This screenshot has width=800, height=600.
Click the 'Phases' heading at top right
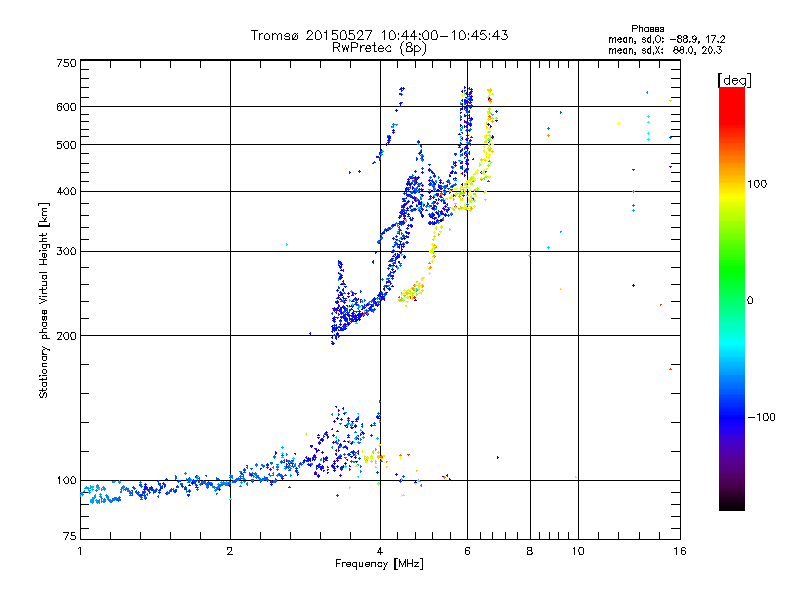click(647, 29)
